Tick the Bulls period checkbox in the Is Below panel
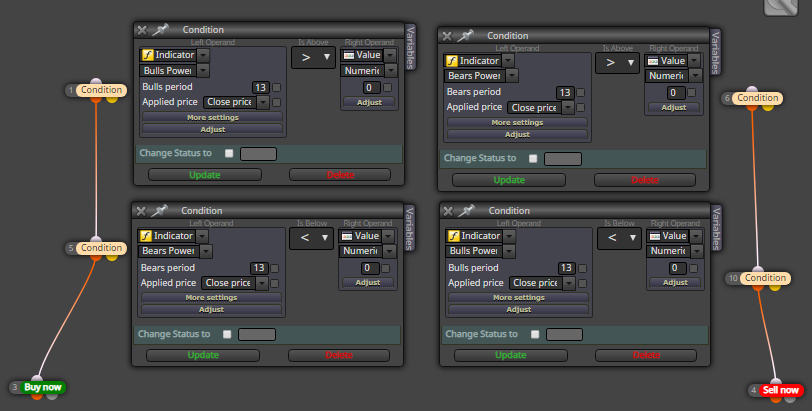The height and width of the screenshot is (411, 812). click(x=582, y=269)
